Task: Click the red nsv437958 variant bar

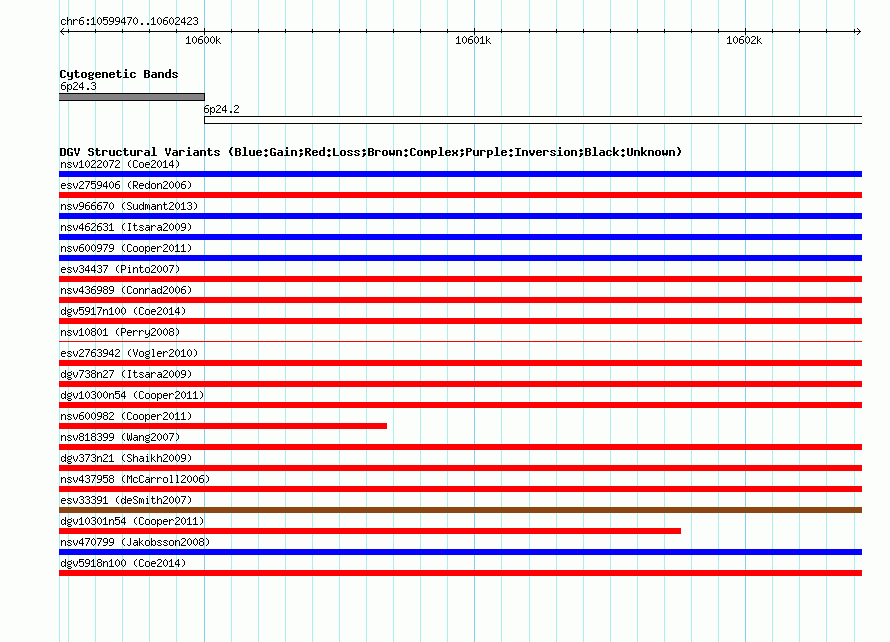Action: 460,489
